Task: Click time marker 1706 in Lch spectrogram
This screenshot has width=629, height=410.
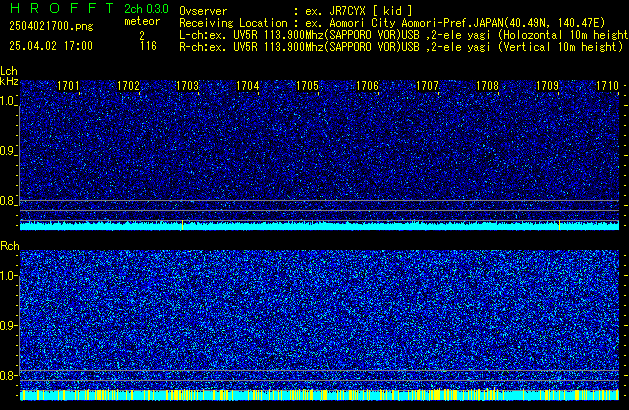Action: pyautogui.click(x=367, y=86)
